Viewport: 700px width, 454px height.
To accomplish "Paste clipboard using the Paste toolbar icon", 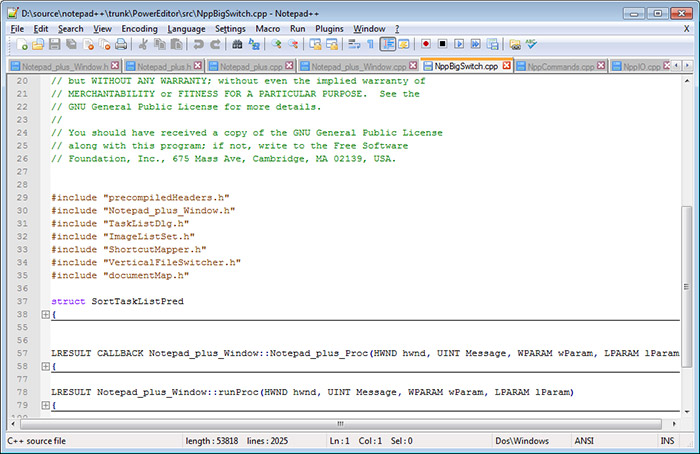I will (177, 44).
